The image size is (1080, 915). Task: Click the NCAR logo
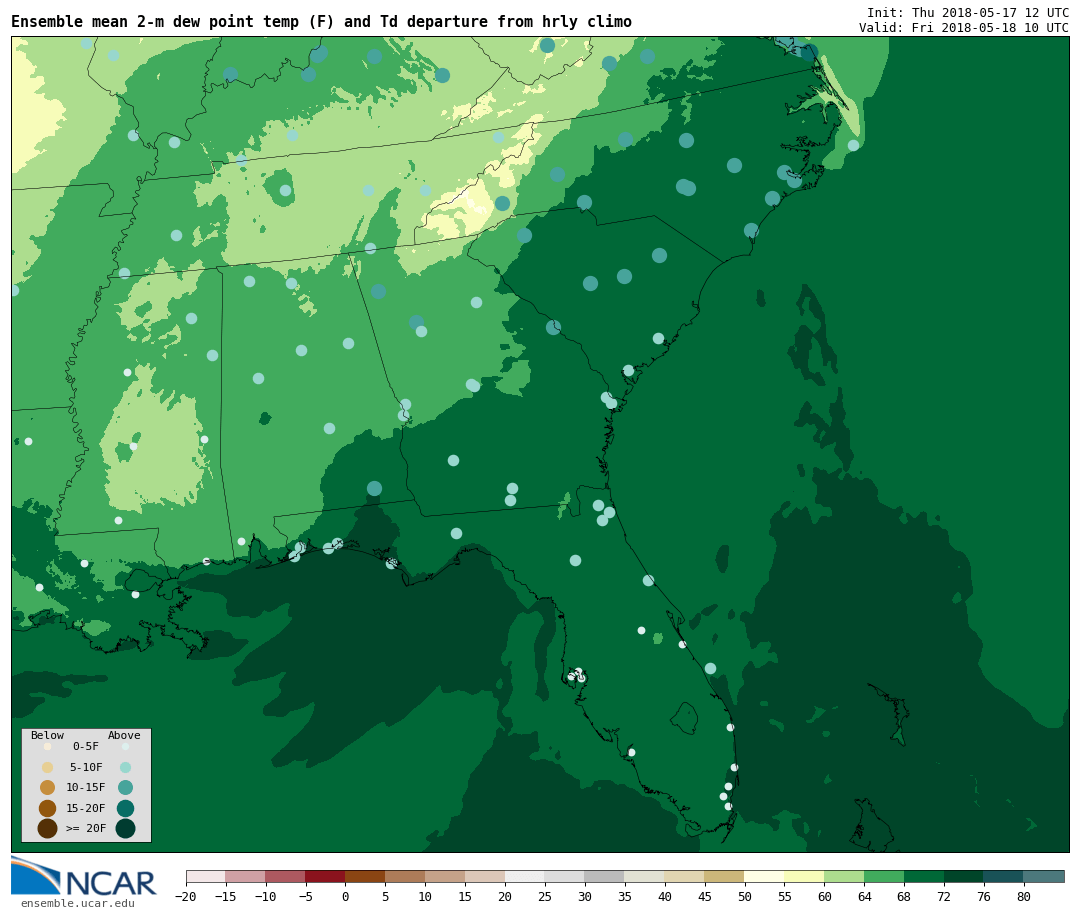tap(84, 877)
